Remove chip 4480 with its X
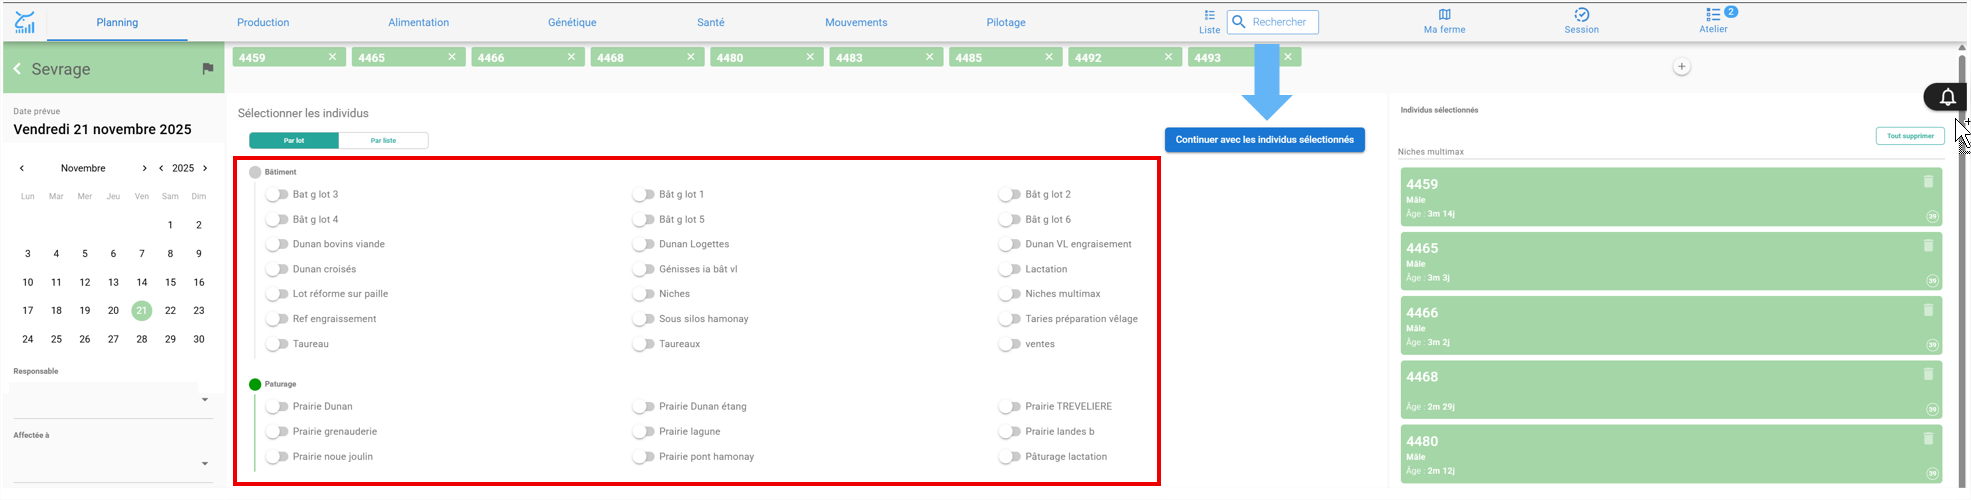This screenshot has width=1971, height=500. click(810, 57)
